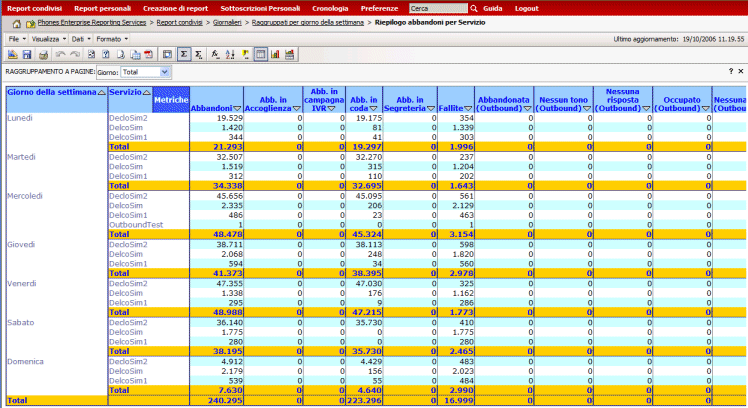748x408 pixels.
Task: Click help question mark on page-by bar
Action: pos(731,71)
